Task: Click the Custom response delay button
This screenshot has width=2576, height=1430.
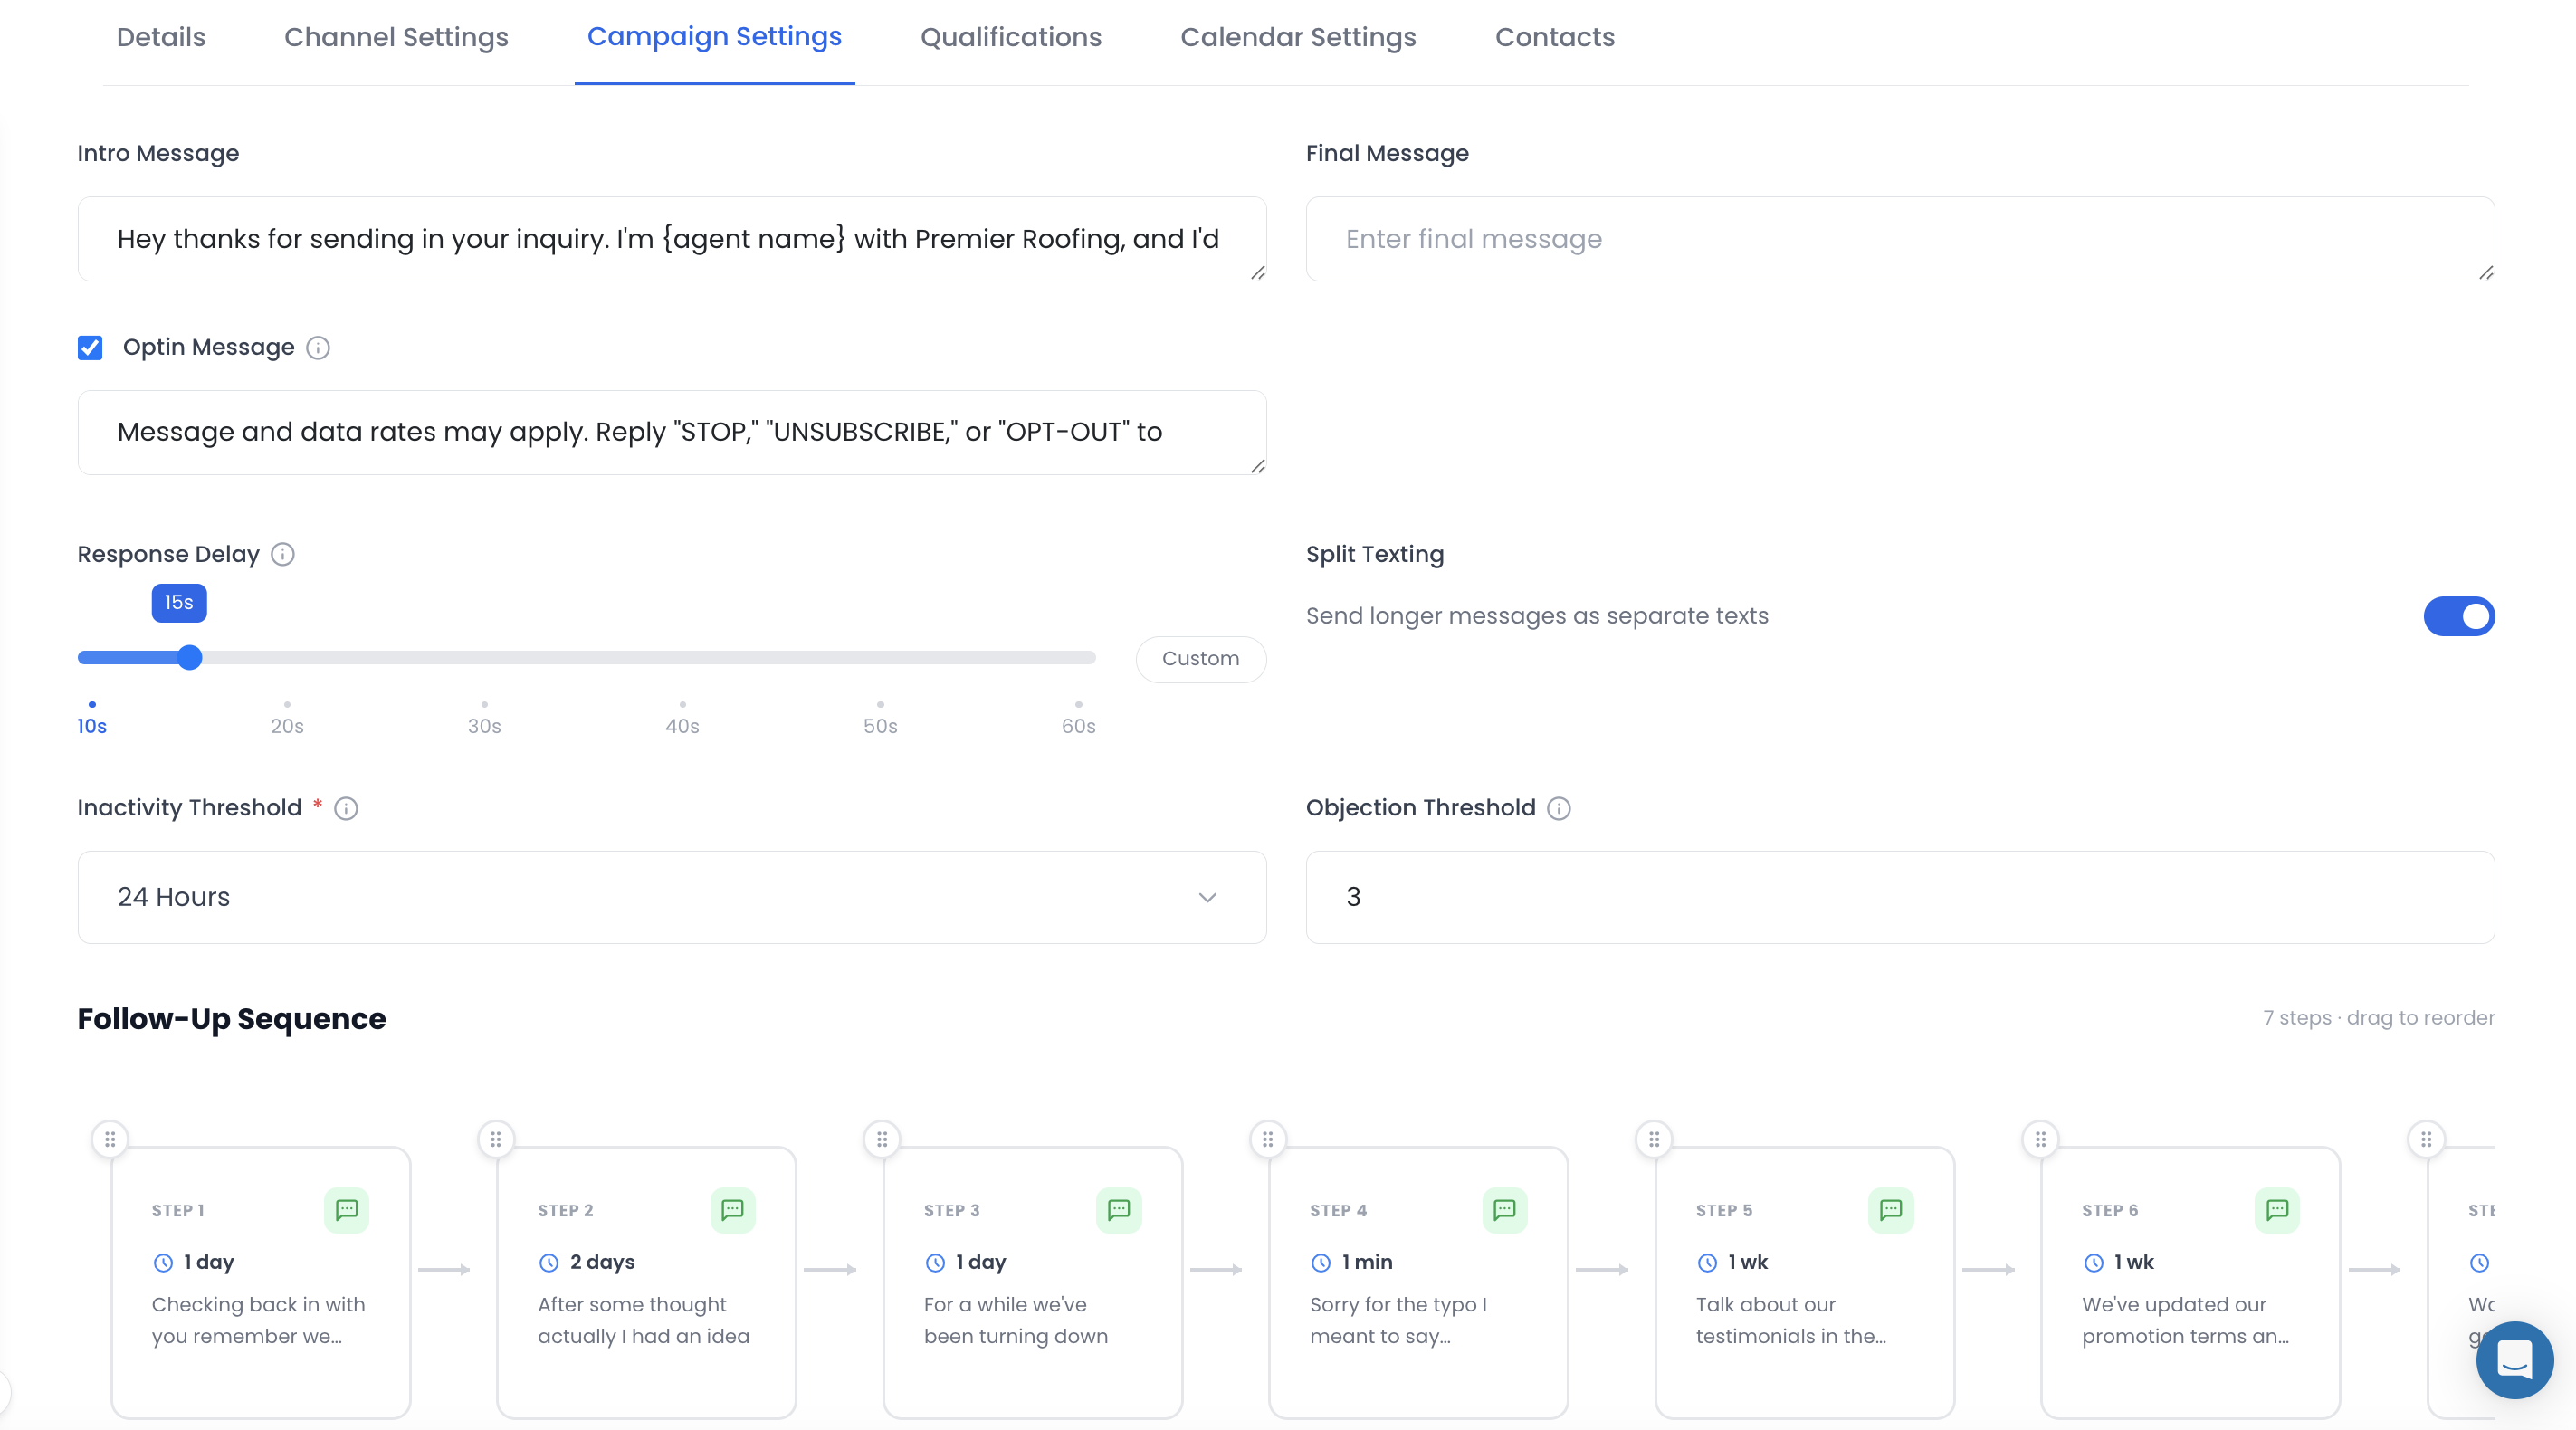Action: pos(1200,659)
